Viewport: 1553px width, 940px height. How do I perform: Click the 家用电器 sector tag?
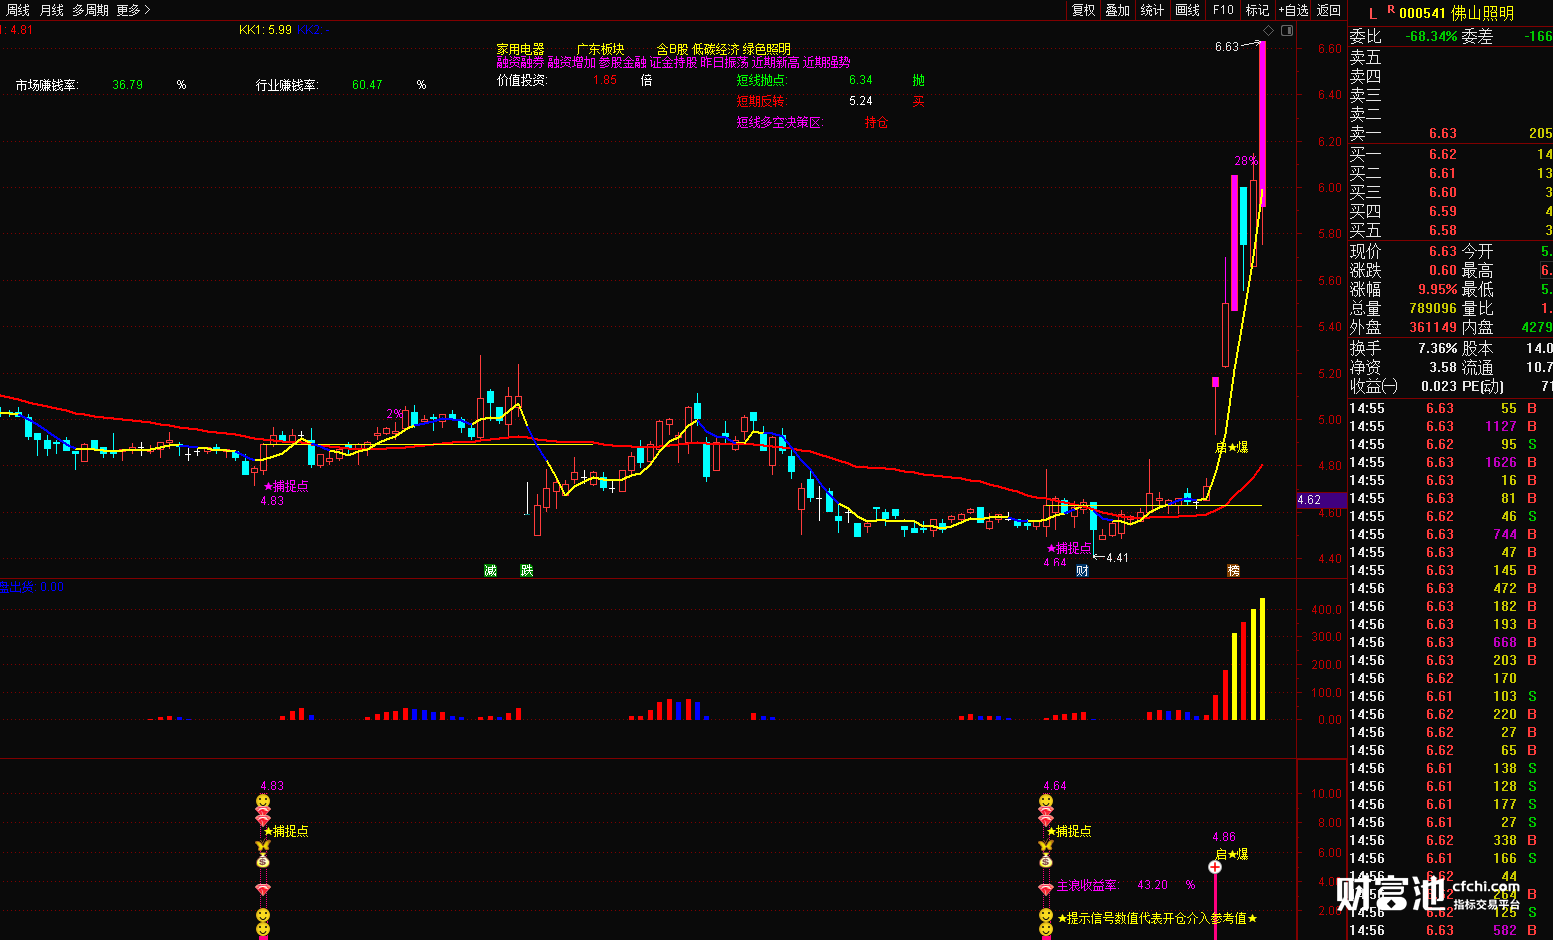(520, 49)
